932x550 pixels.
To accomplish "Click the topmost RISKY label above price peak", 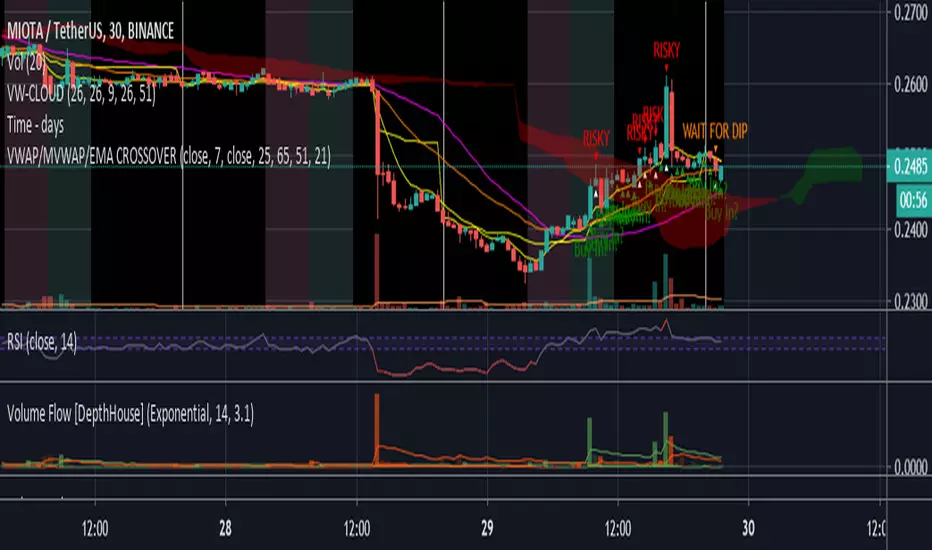I will click(666, 51).
